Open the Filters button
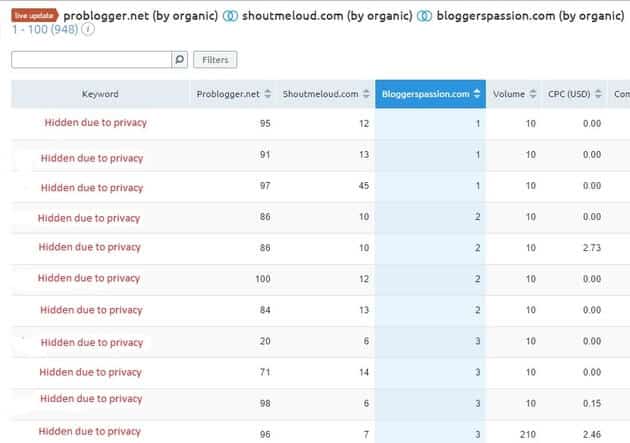 coord(215,60)
